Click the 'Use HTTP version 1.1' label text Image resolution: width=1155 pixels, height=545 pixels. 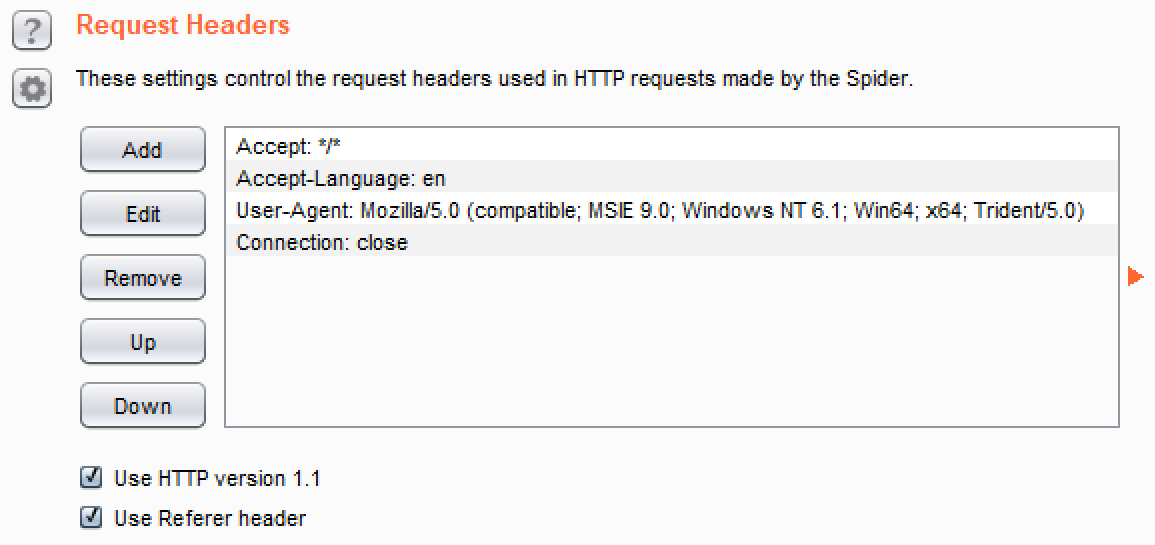tap(217, 479)
